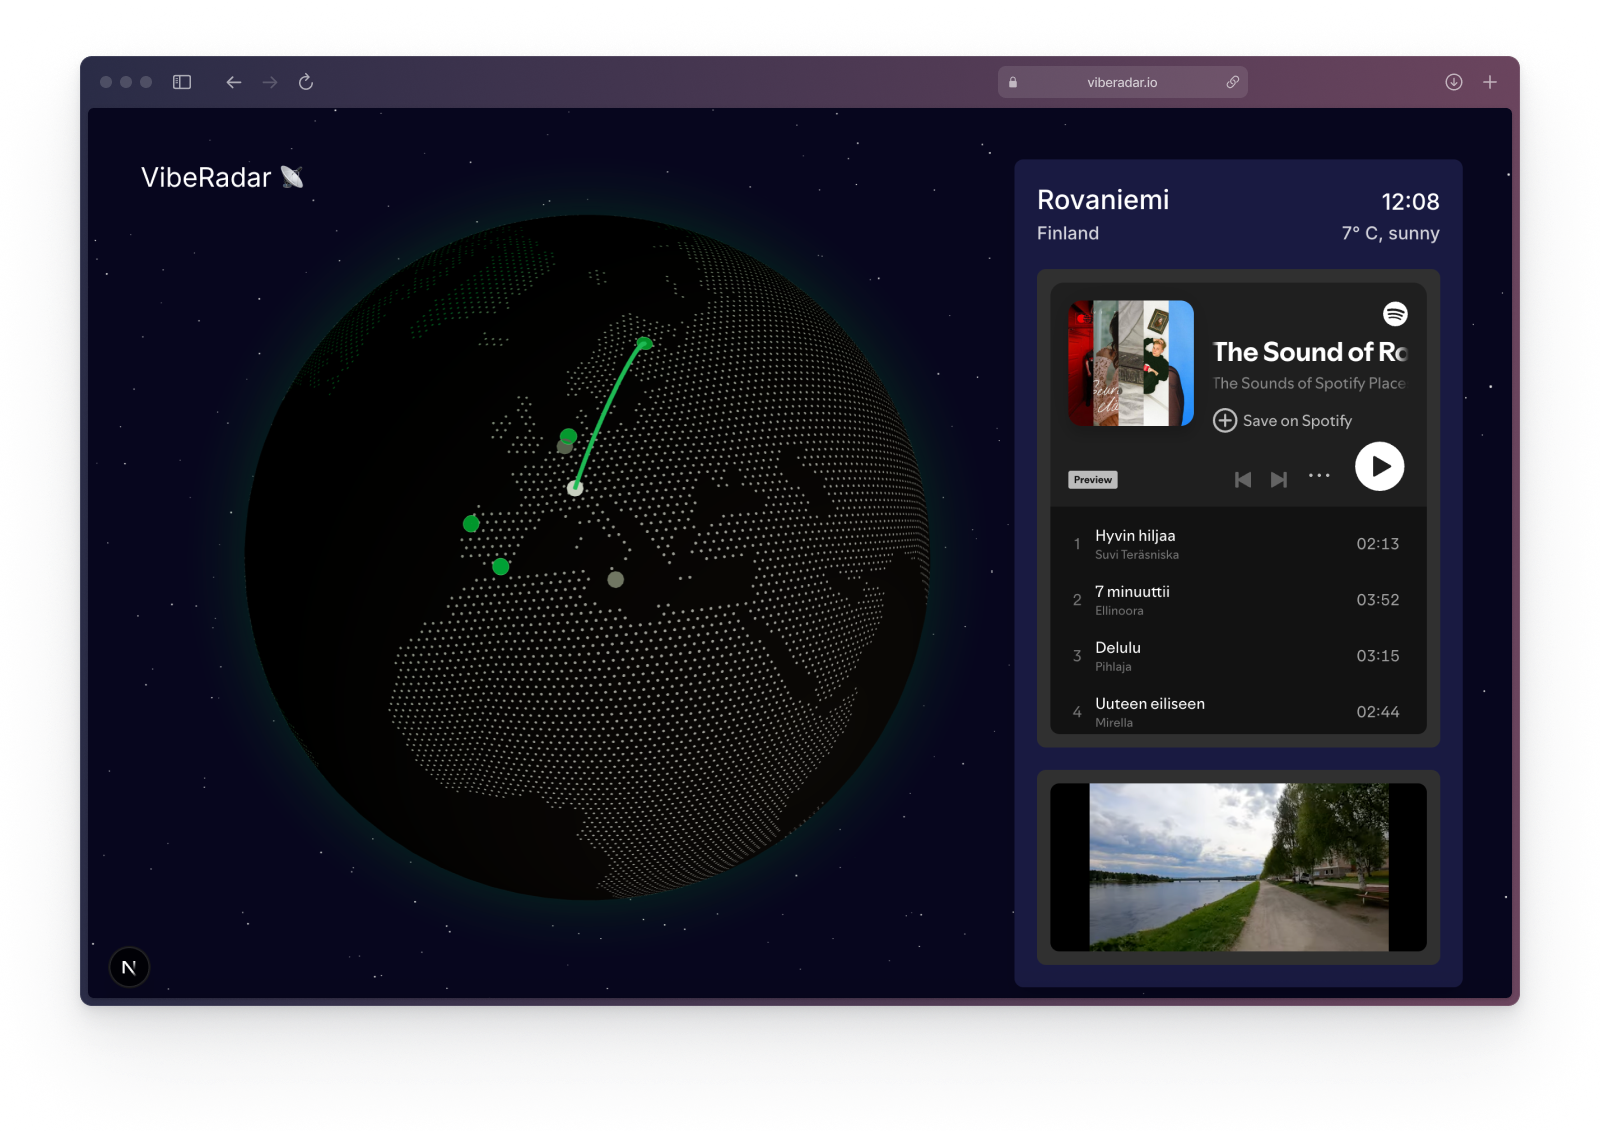Click the Rovaniemi riverside video thumbnail
The image size is (1600, 1131).
point(1238,867)
